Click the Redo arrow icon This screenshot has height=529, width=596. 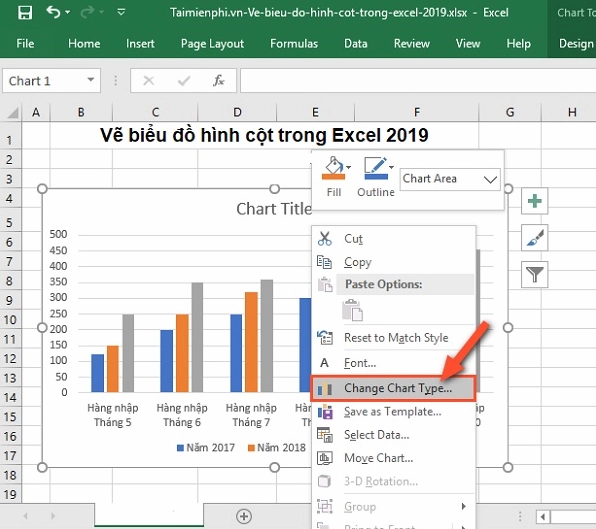click(x=87, y=12)
